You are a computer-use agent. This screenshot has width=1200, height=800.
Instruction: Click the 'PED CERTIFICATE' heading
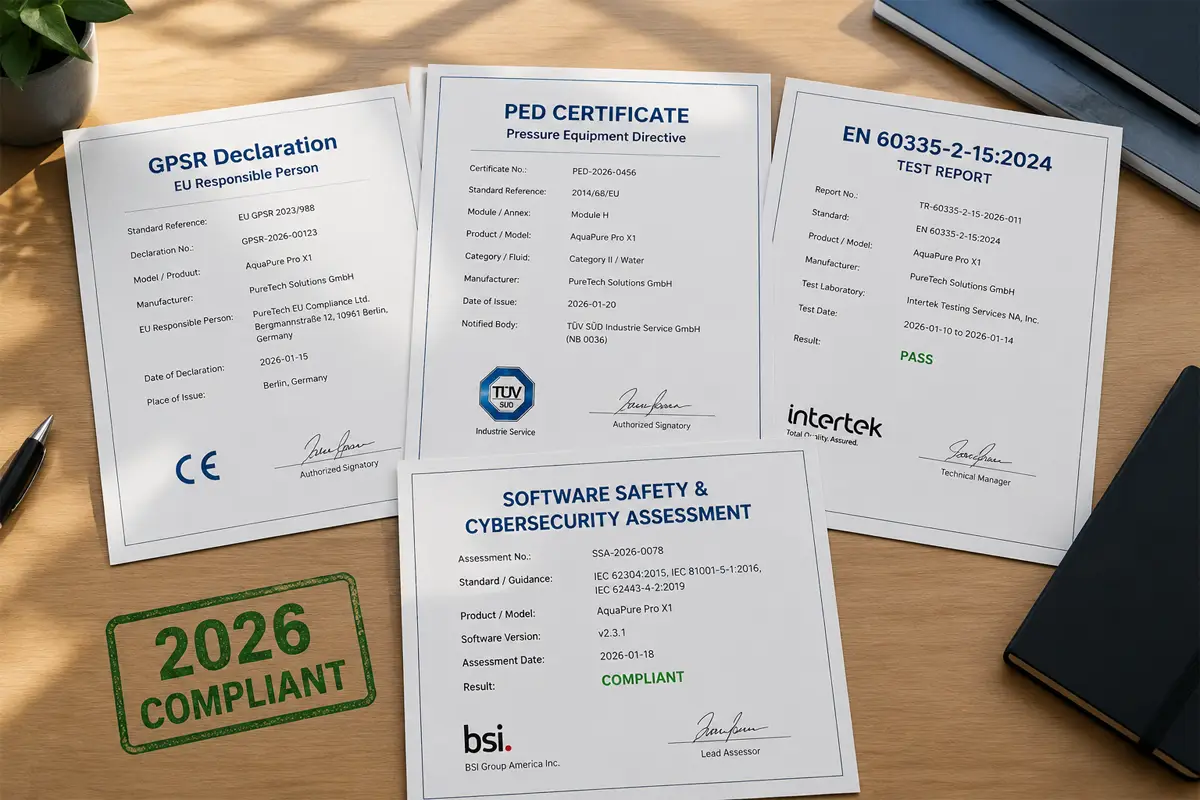pos(596,113)
